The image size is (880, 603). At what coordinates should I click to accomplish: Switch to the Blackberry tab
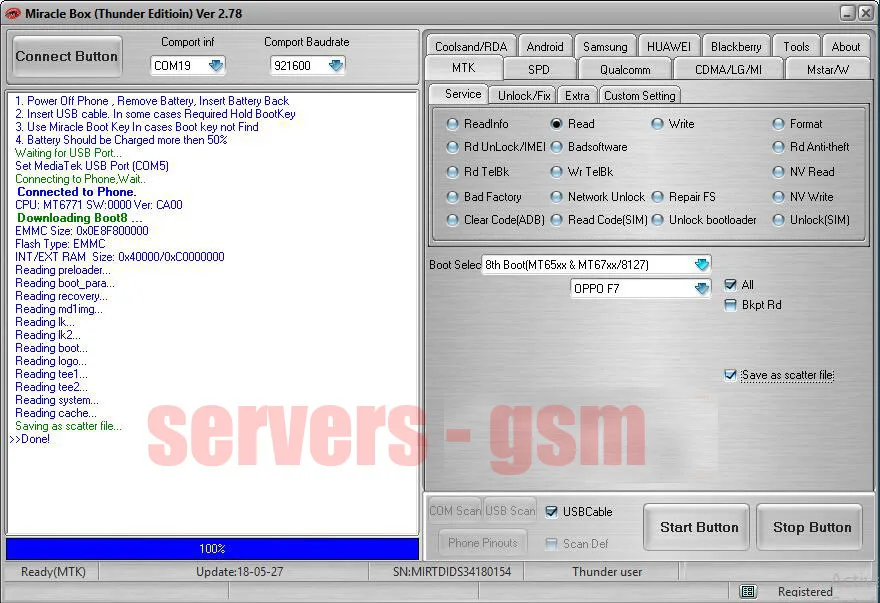pyautogui.click(x=736, y=47)
